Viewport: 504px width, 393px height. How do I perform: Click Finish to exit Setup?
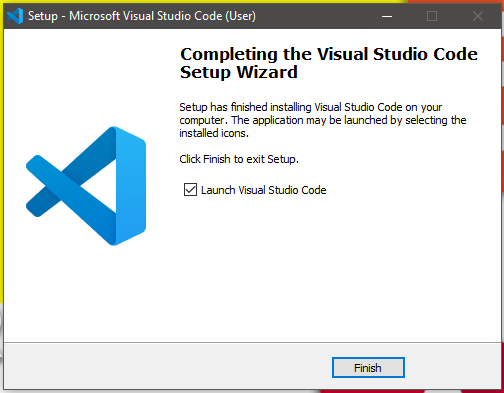click(368, 368)
